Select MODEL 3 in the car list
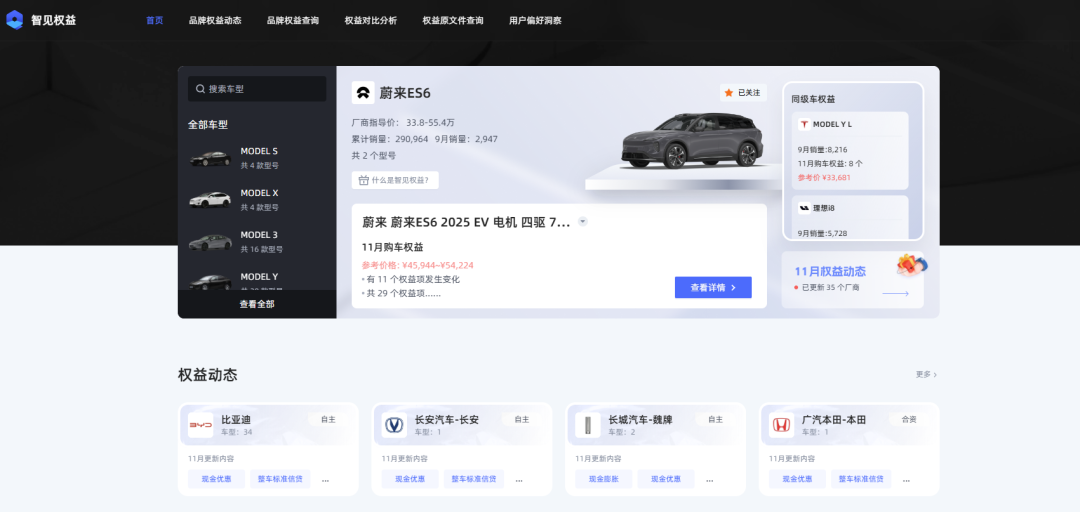Image resolution: width=1080 pixels, height=512 pixels. pos(257,242)
